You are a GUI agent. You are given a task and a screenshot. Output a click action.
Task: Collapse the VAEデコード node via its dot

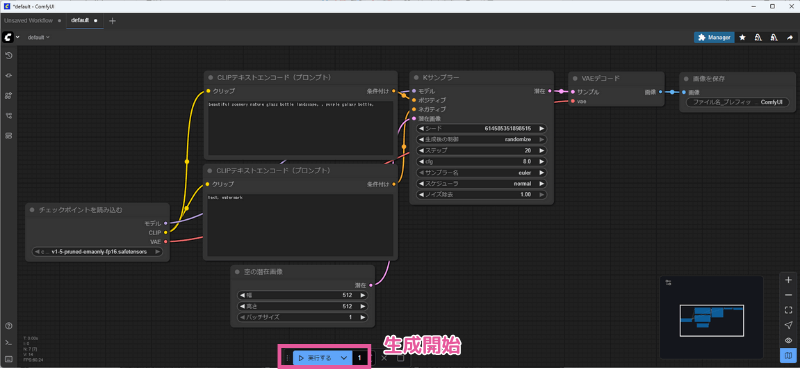pyautogui.click(x=574, y=79)
